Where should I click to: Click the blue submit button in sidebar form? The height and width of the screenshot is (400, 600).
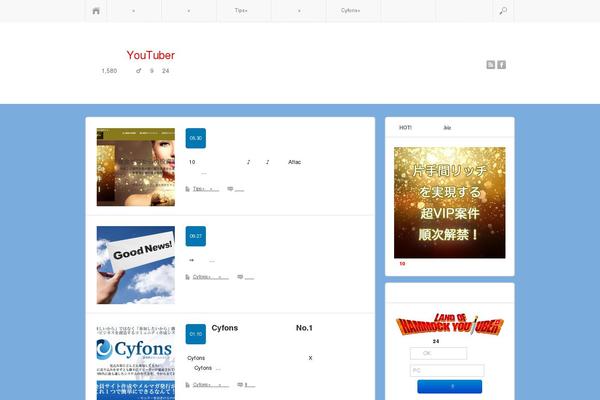pyautogui.click(x=450, y=387)
